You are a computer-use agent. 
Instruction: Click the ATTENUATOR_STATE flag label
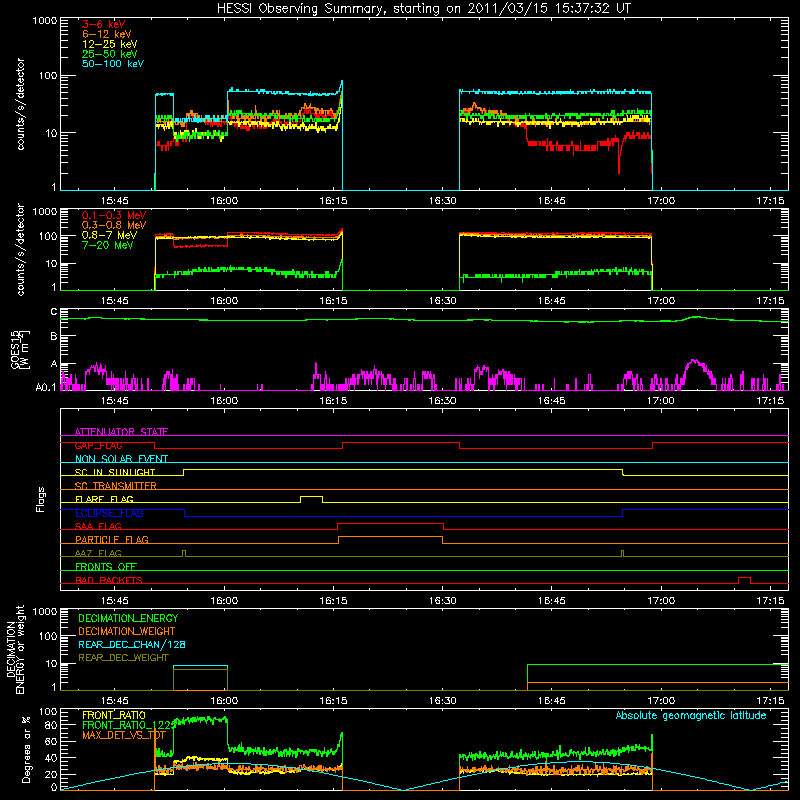tap(121, 432)
